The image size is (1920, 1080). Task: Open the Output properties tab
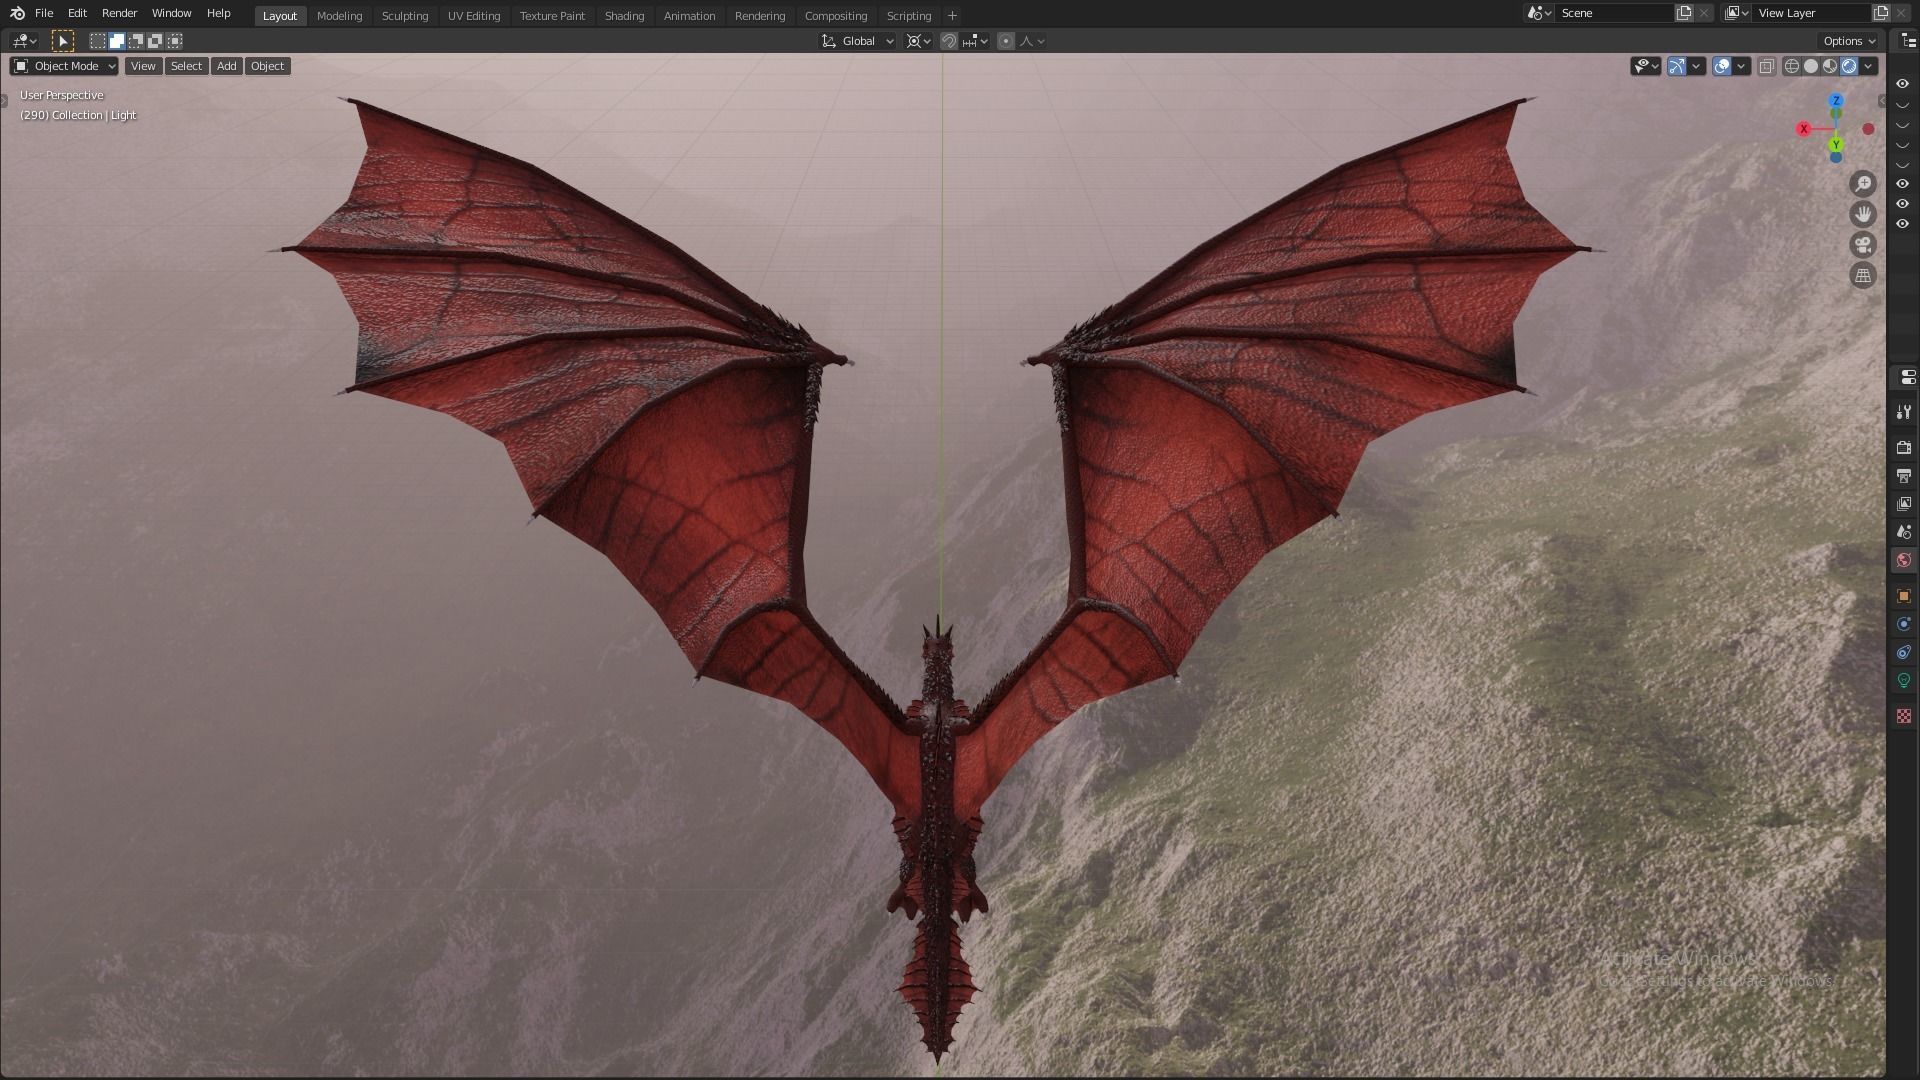click(1903, 475)
